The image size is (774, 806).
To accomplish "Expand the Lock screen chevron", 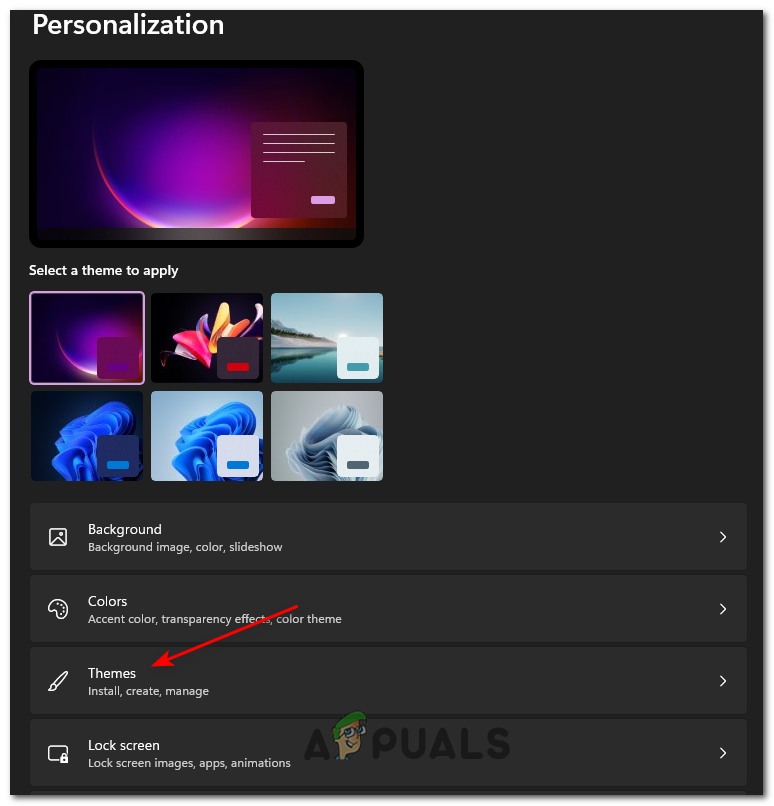I will 723,753.
